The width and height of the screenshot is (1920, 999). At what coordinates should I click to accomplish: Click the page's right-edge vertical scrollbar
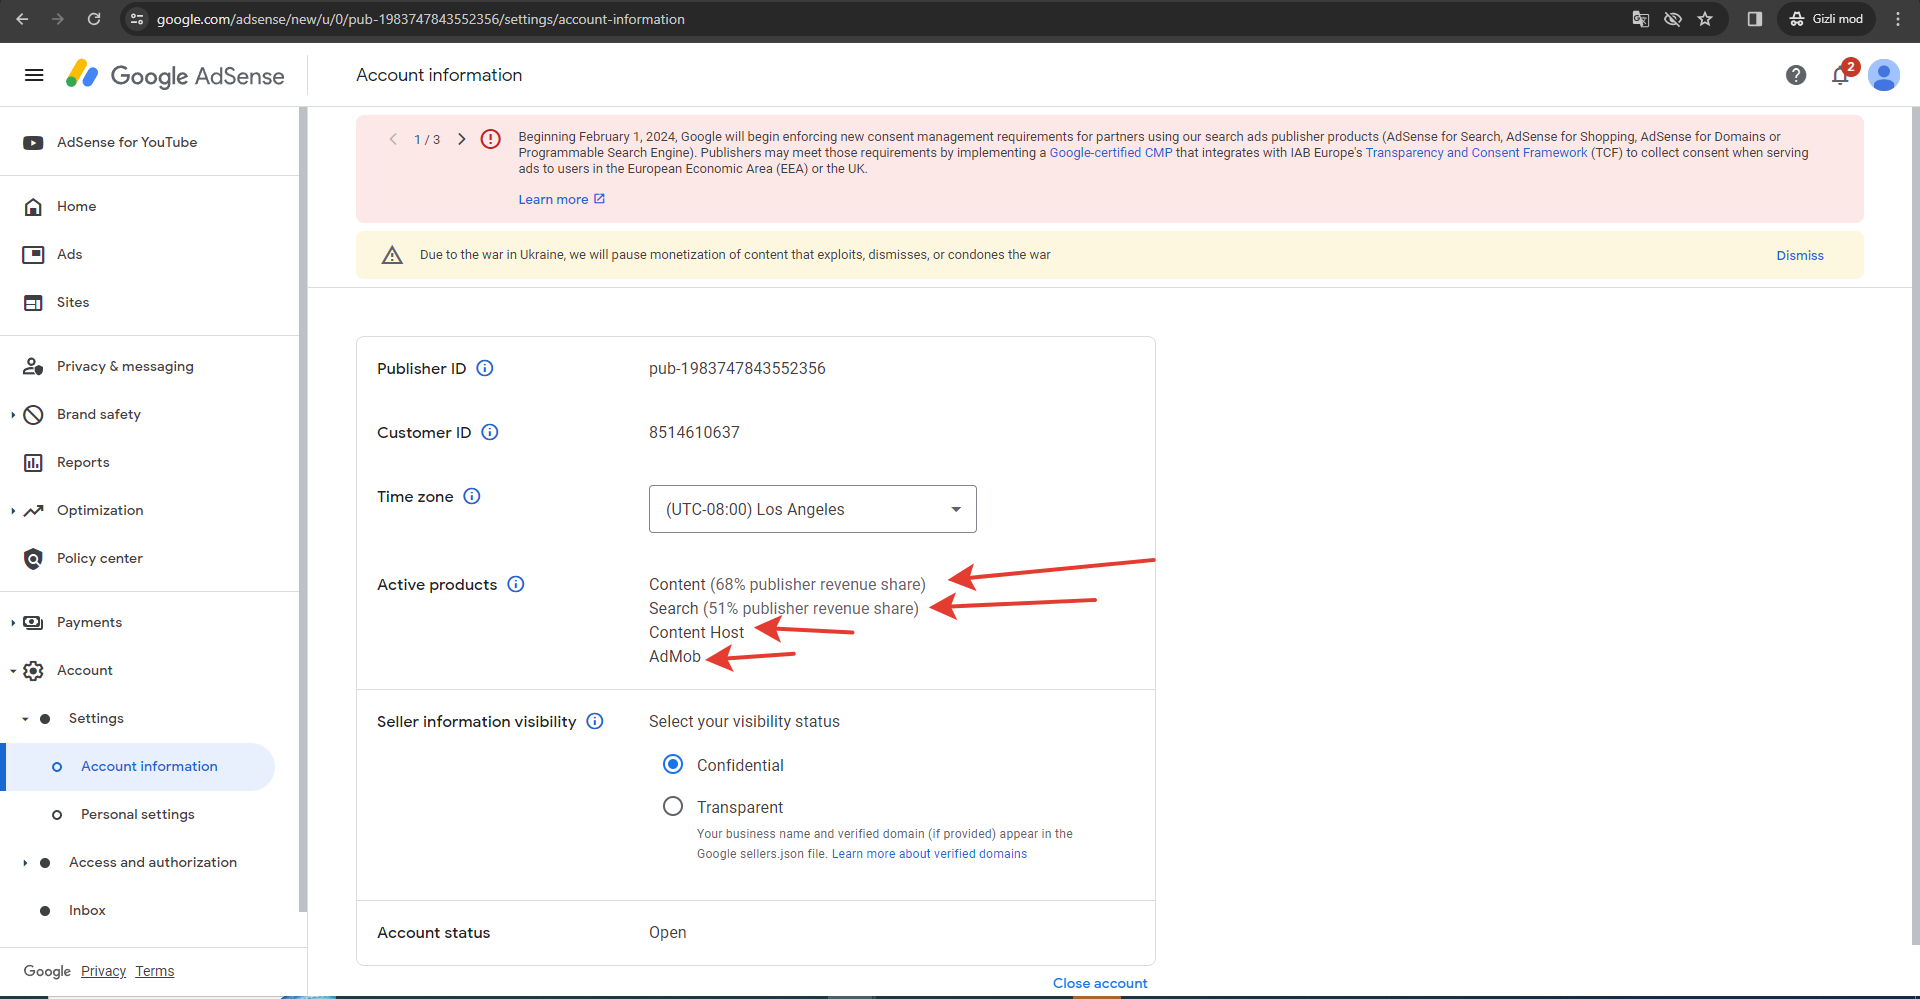point(1915,525)
